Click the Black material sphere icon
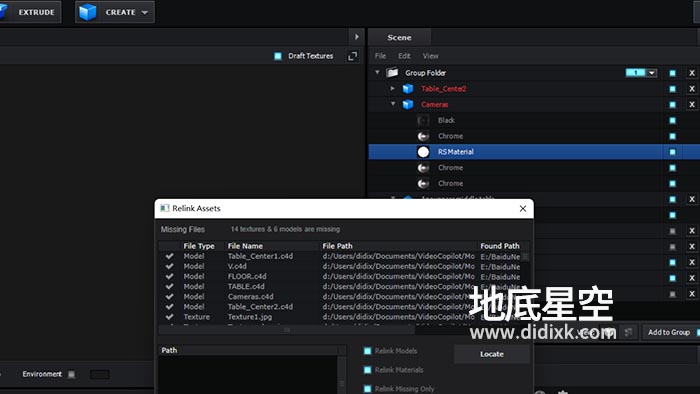Image resolution: width=700 pixels, height=394 pixels. click(423, 120)
